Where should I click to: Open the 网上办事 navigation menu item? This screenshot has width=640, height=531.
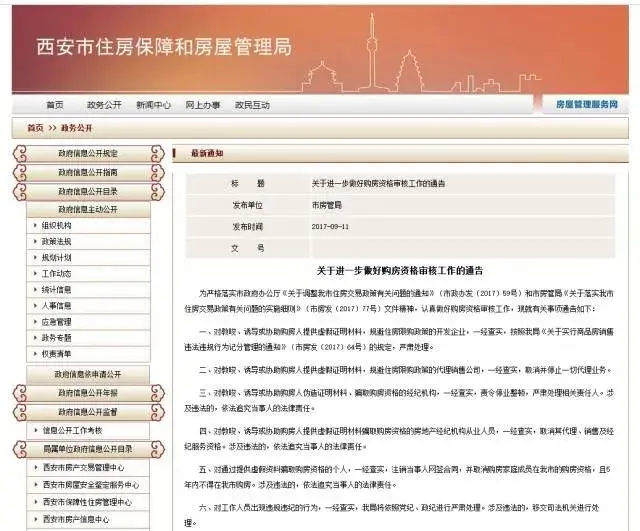[203, 105]
